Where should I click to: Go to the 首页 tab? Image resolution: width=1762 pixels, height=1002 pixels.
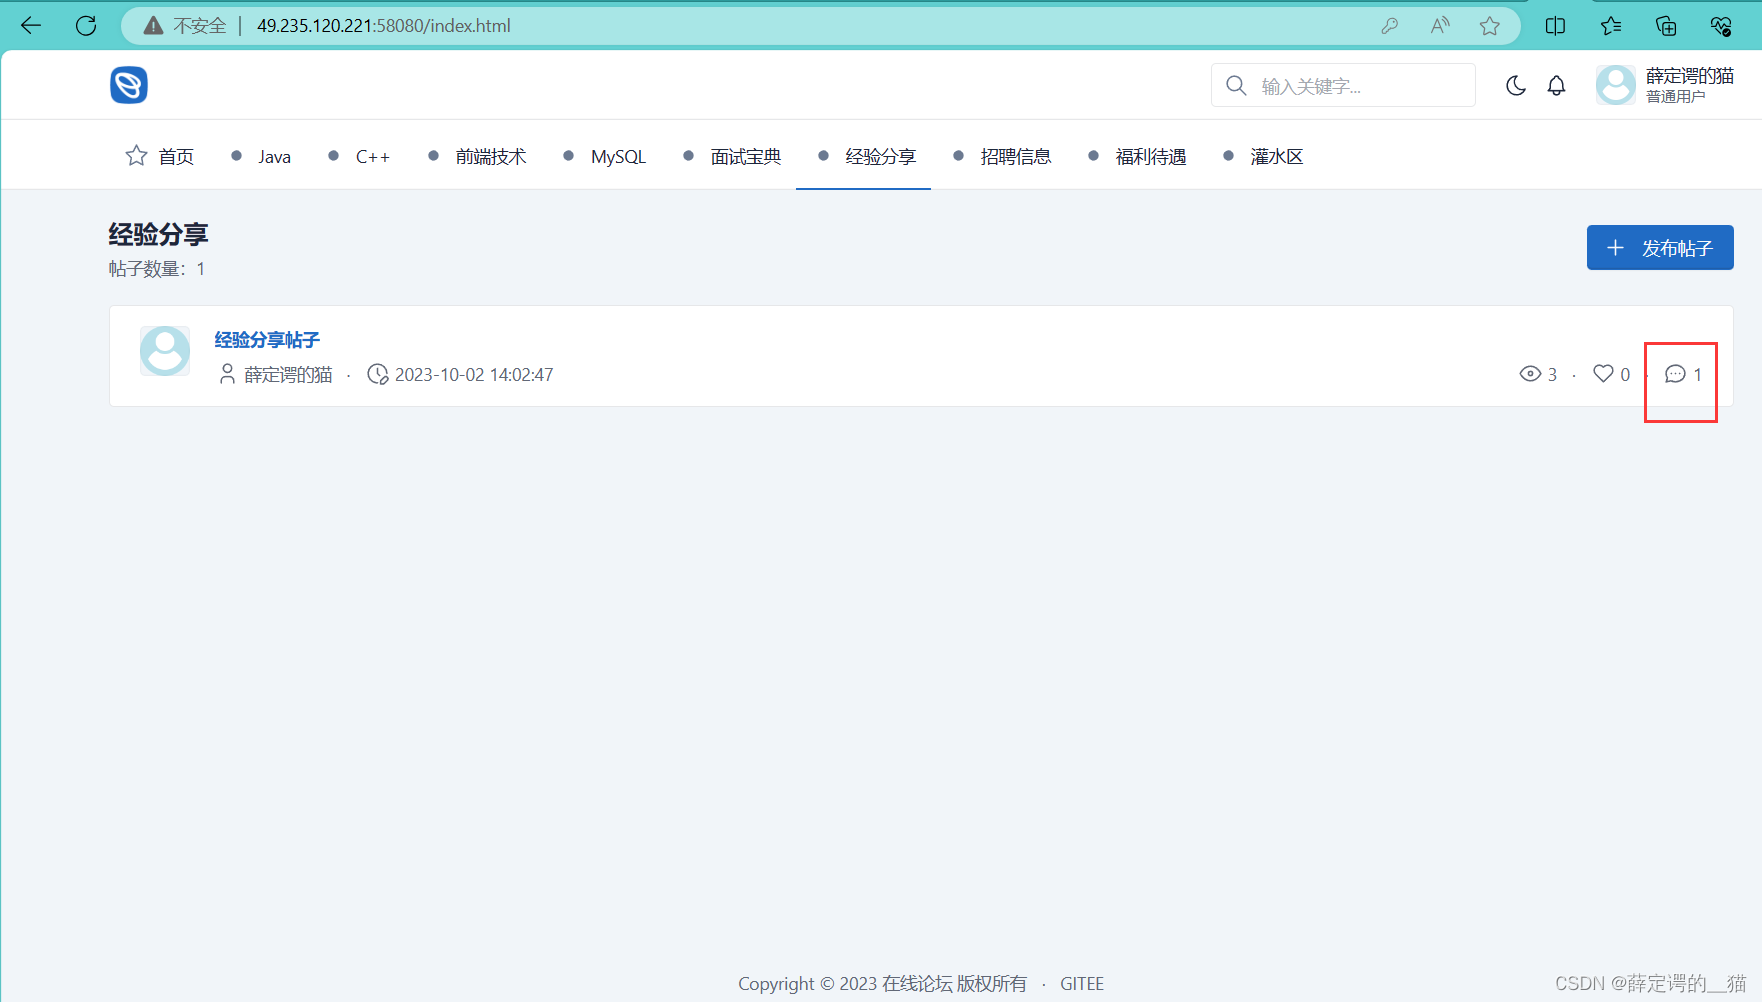pos(160,156)
